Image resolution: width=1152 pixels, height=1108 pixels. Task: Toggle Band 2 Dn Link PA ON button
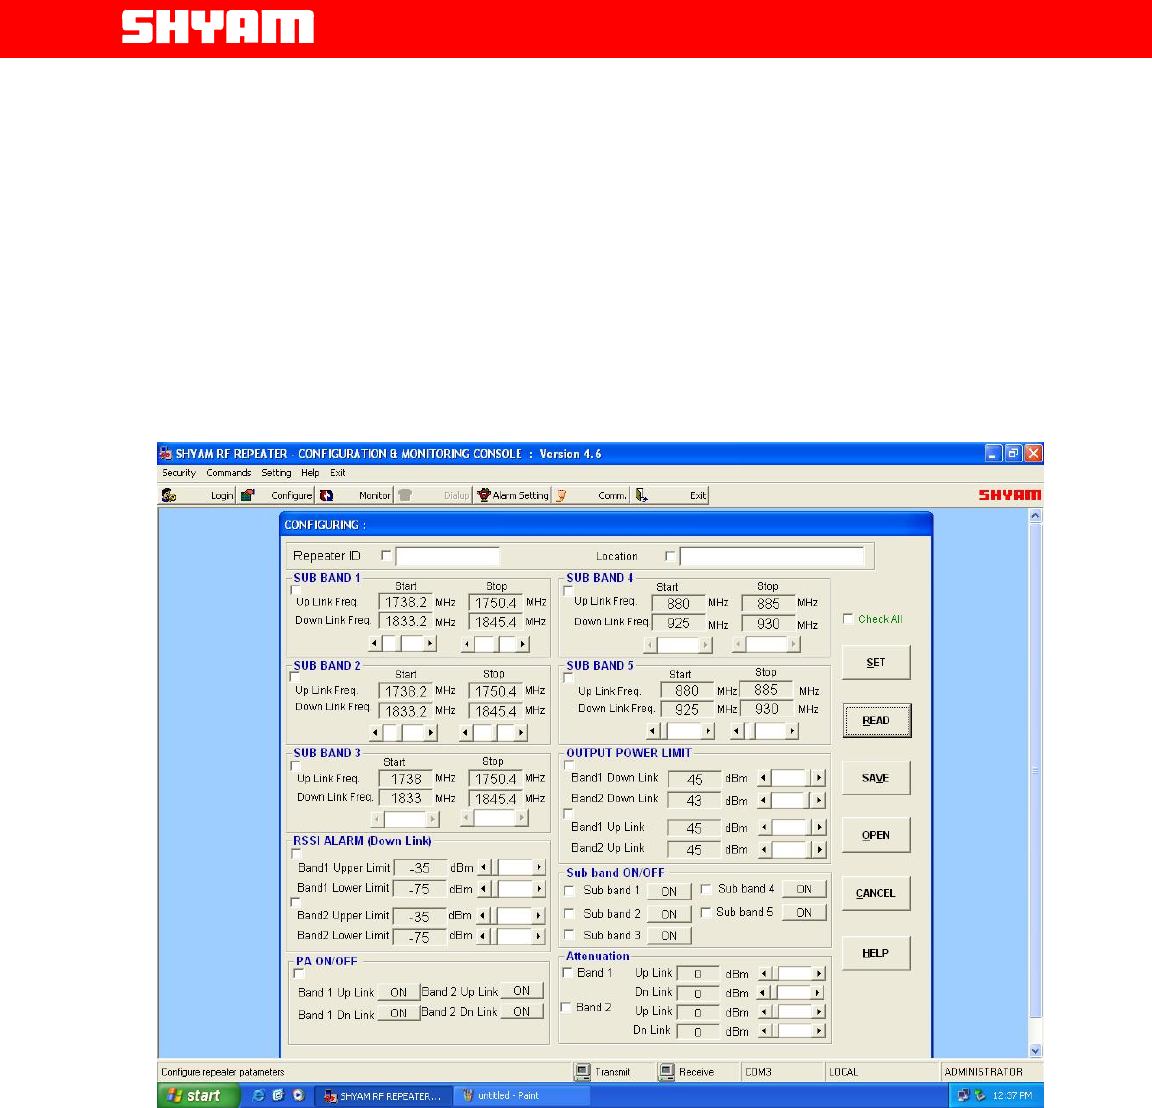pyautogui.click(x=522, y=1012)
